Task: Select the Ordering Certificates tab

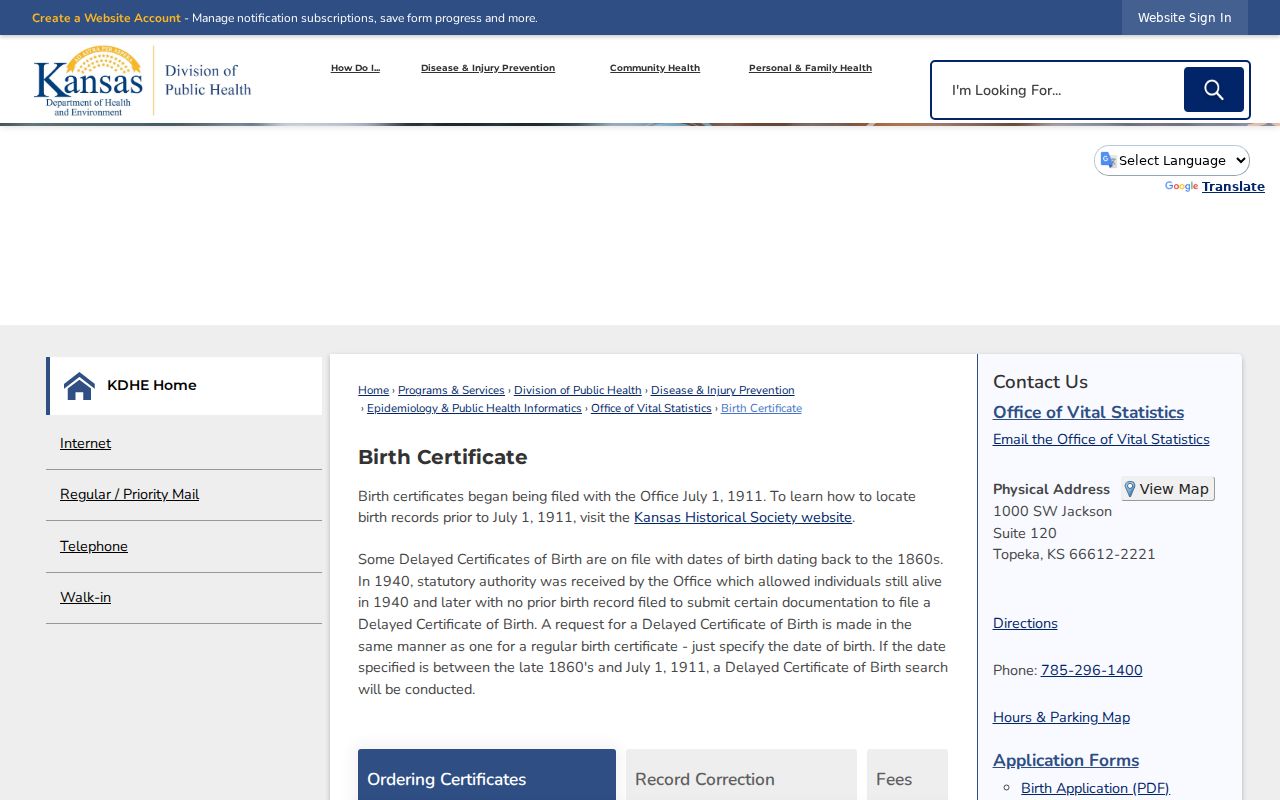Action: tap(487, 775)
